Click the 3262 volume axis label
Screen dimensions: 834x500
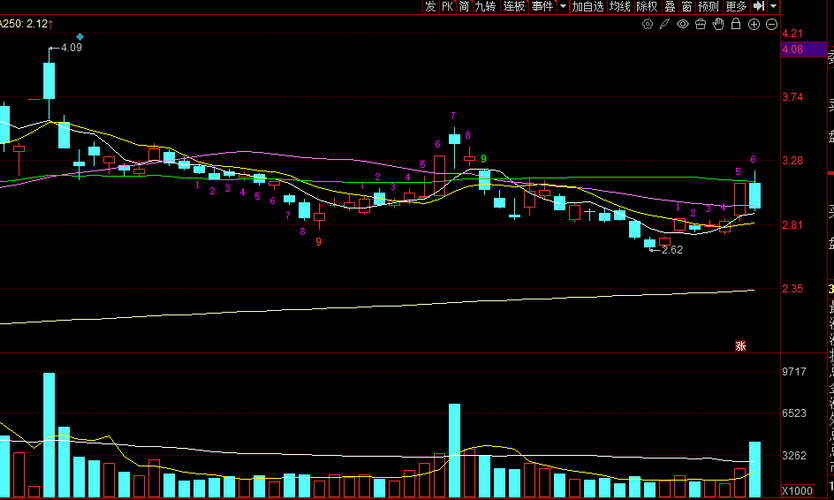coord(794,455)
